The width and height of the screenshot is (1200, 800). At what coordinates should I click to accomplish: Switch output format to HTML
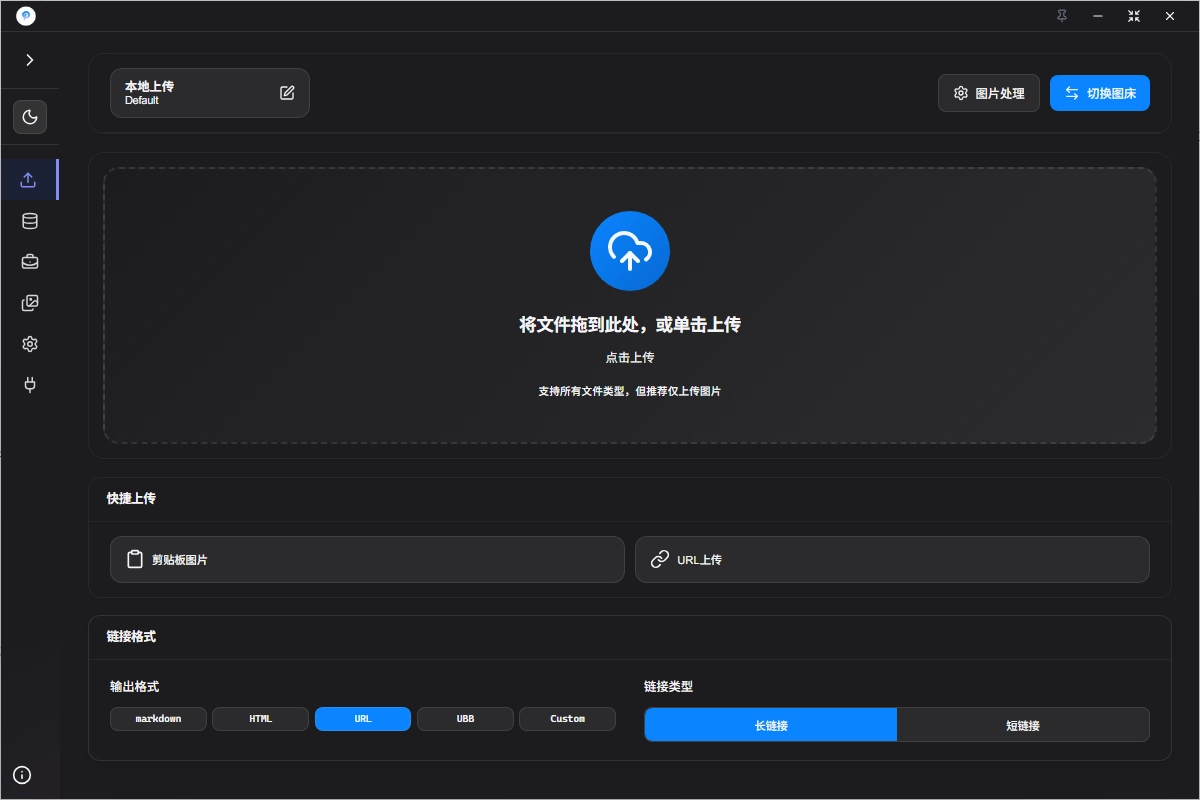click(260, 718)
